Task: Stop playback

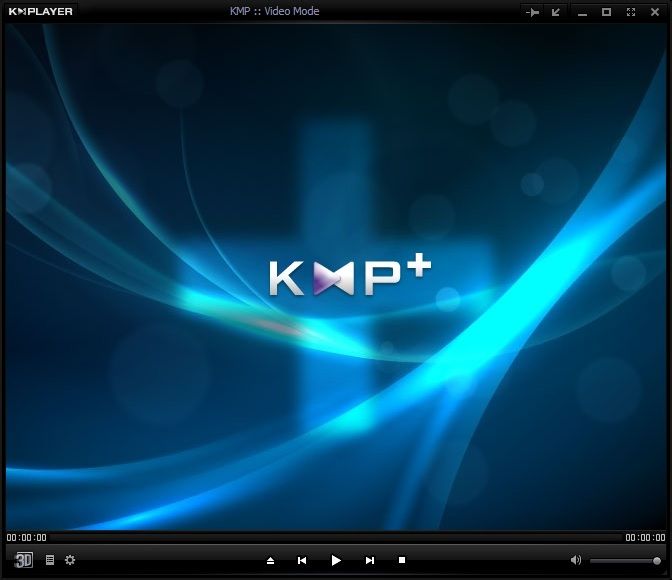Action: click(402, 560)
